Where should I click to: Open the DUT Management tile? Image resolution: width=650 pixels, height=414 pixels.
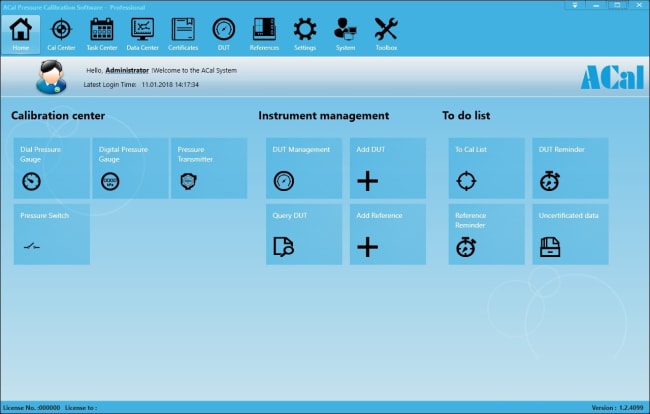click(x=304, y=168)
